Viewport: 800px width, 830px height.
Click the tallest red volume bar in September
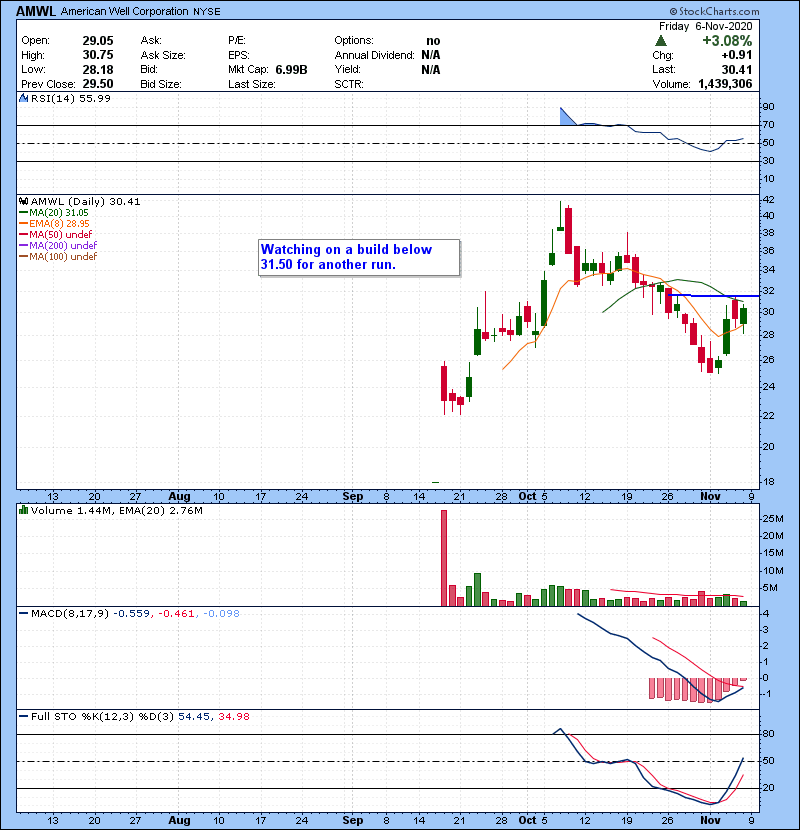(x=444, y=558)
